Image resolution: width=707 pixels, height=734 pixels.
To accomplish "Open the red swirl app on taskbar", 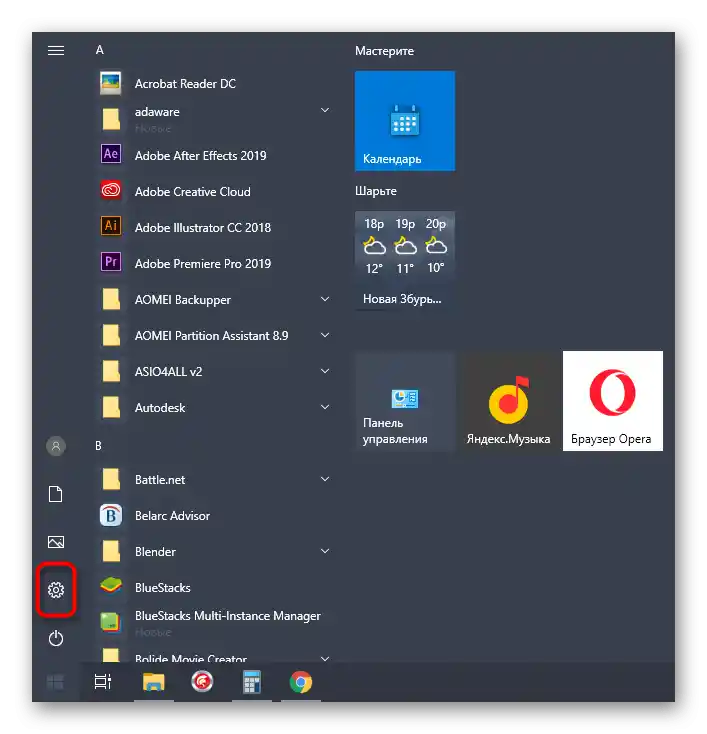I will [x=202, y=682].
